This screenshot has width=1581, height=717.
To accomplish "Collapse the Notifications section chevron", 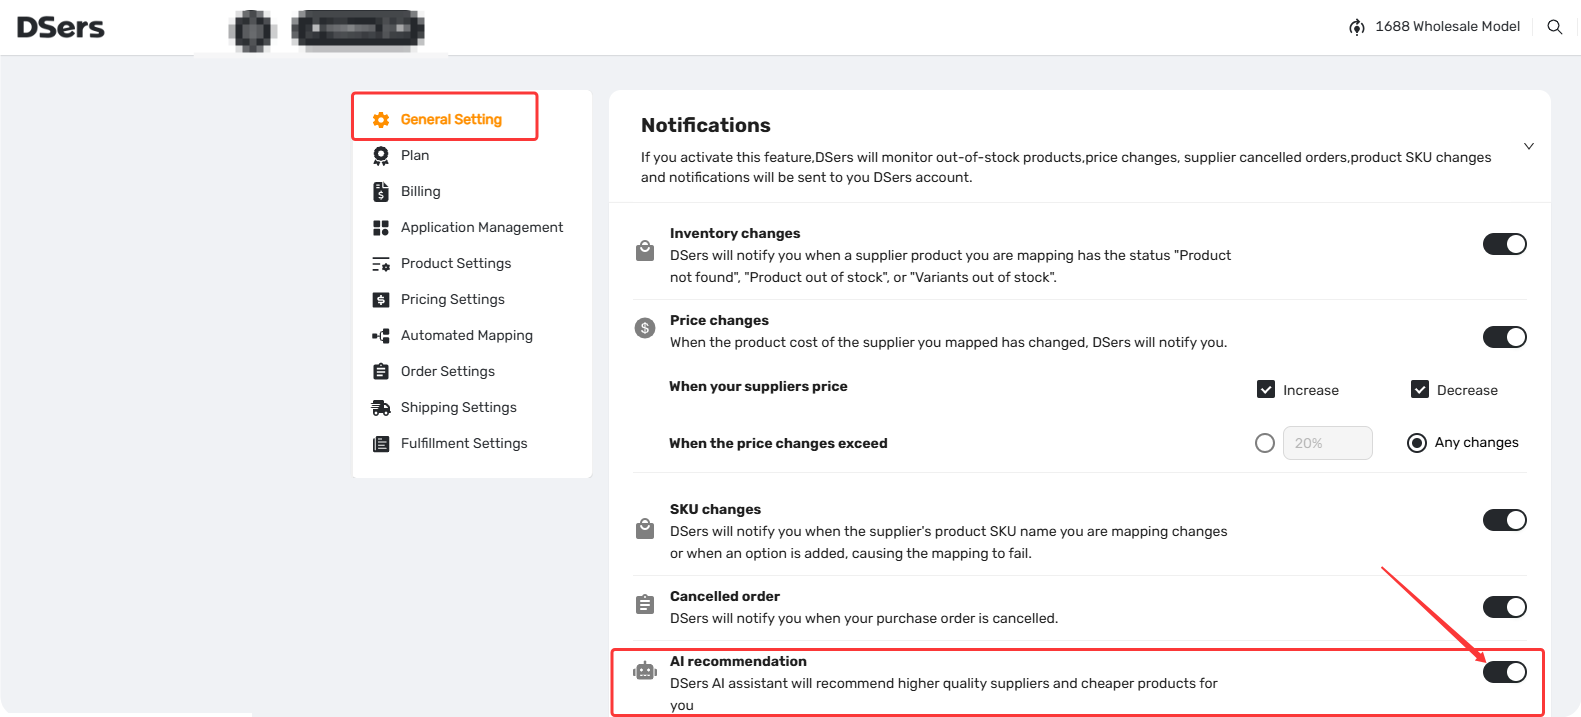I will coord(1529,146).
